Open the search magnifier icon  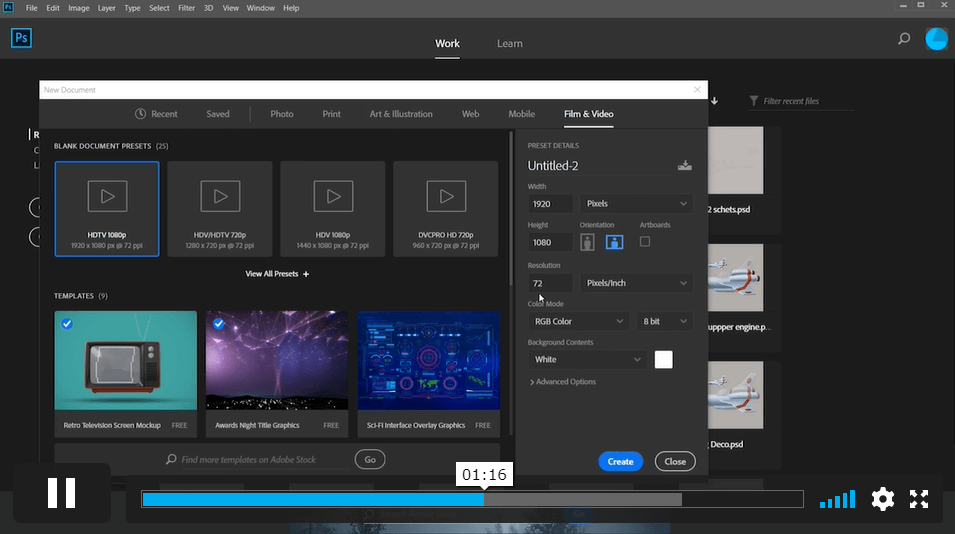pos(904,39)
